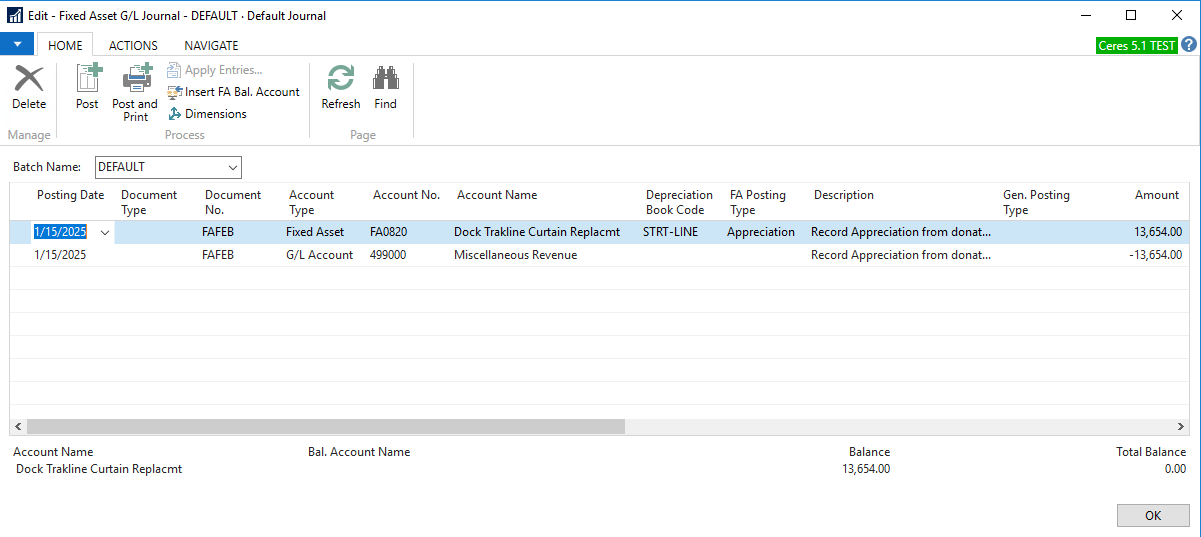Click the FA0820 account number cell
This screenshot has height=537, width=1201.
coord(389,232)
